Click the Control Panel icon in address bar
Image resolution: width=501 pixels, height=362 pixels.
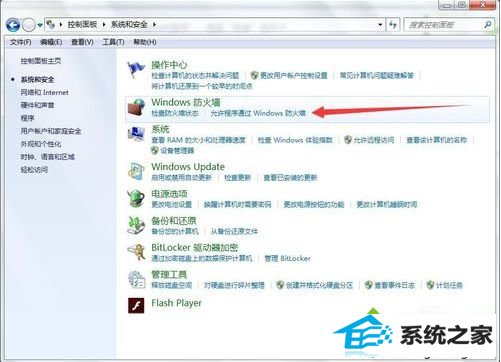pos(50,24)
